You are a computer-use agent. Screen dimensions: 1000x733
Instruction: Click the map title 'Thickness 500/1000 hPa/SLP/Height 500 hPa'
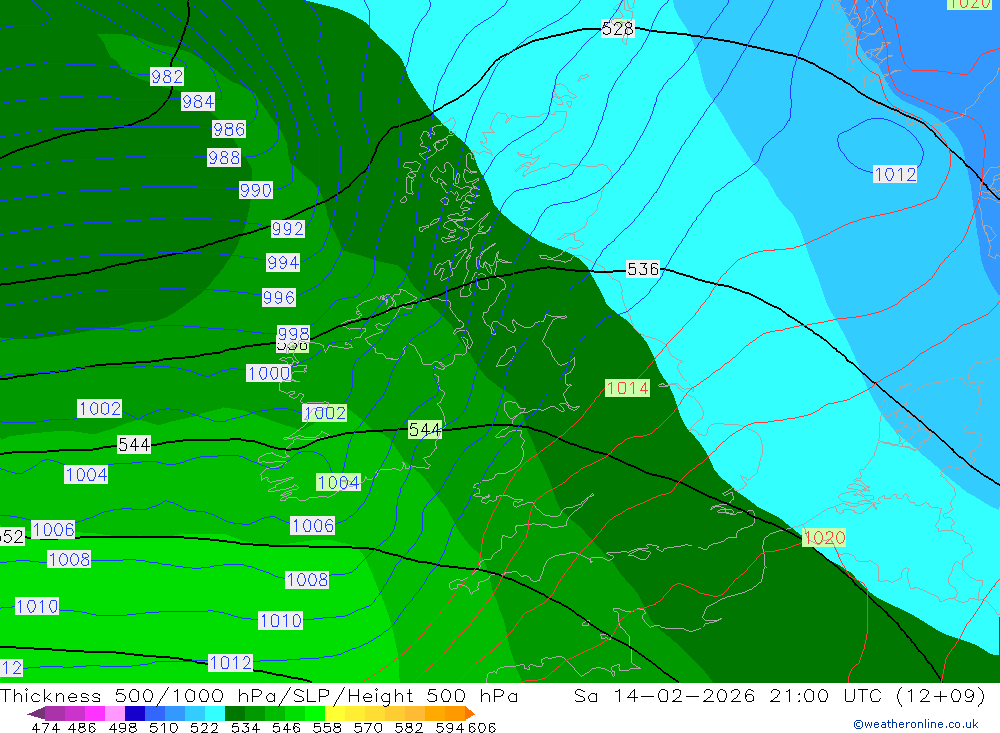259,695
